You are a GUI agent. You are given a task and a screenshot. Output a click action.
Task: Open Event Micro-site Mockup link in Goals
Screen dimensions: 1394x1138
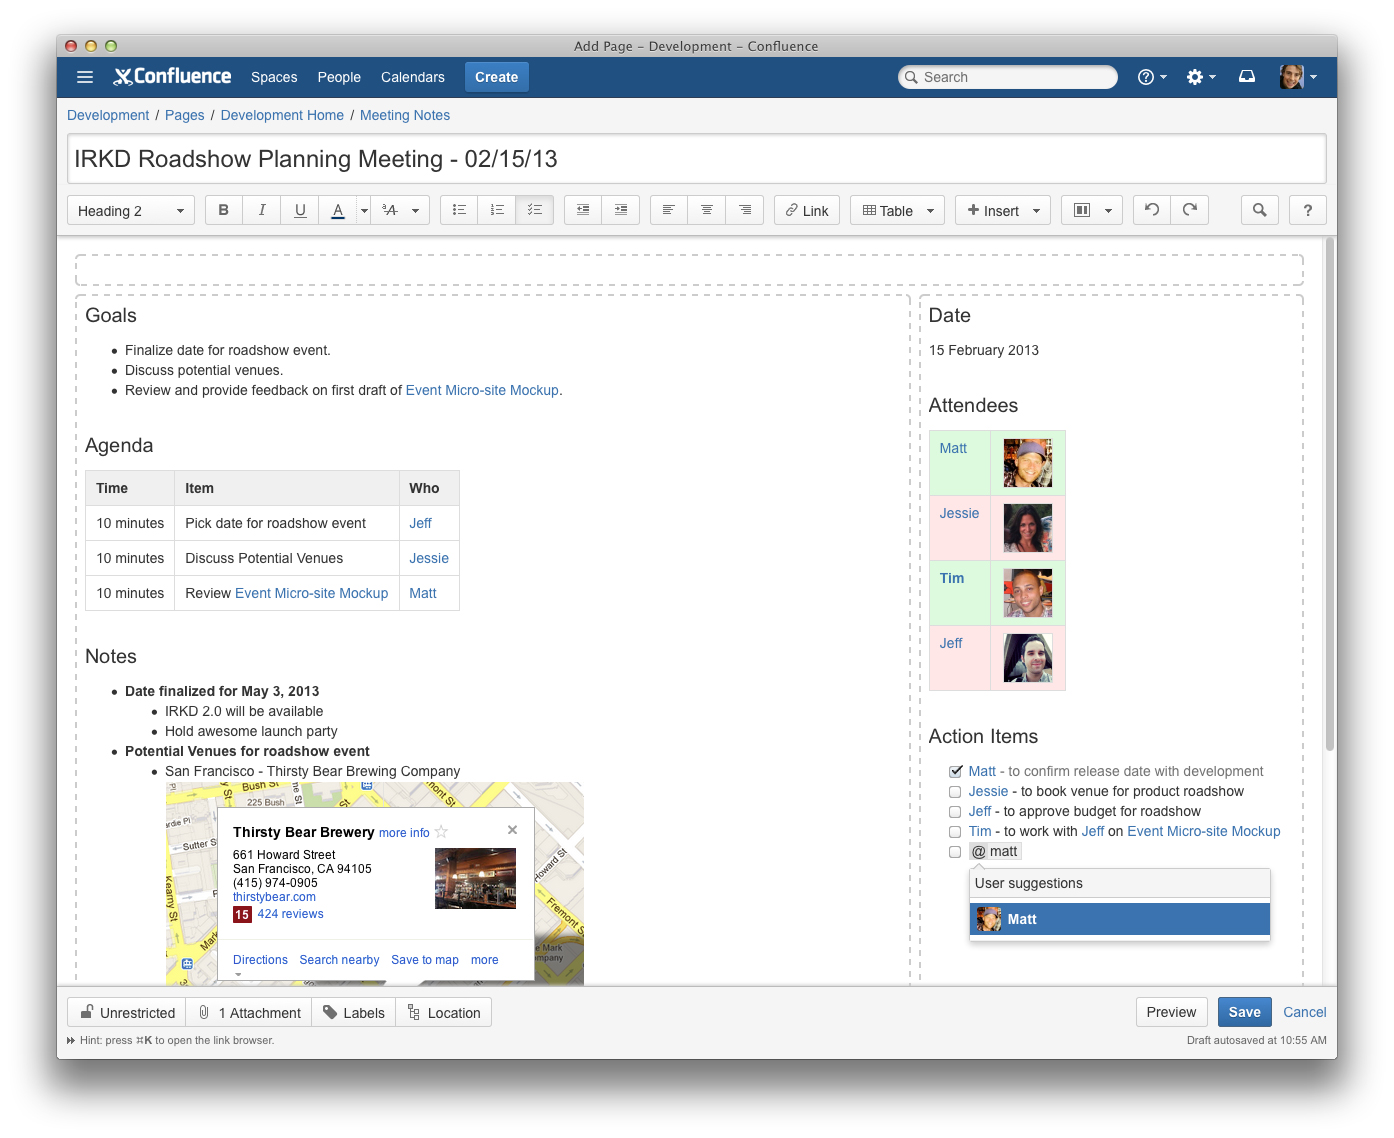pyautogui.click(x=482, y=390)
